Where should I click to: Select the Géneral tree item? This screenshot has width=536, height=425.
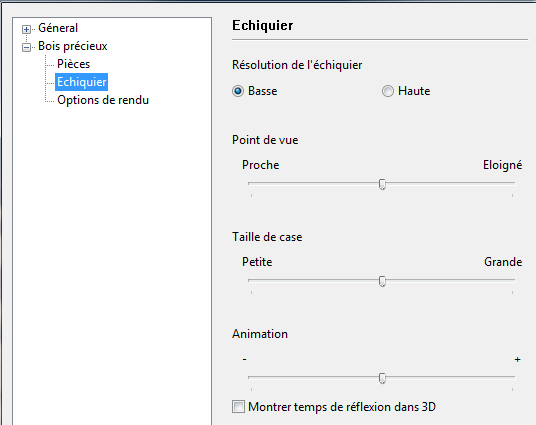[58, 28]
